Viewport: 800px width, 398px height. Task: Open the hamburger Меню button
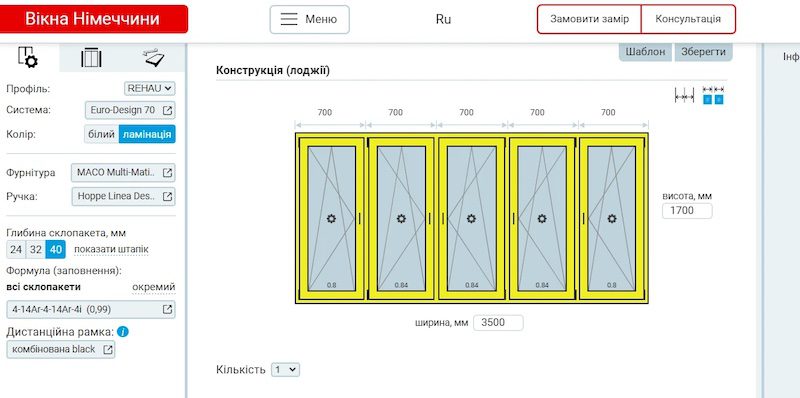310,19
